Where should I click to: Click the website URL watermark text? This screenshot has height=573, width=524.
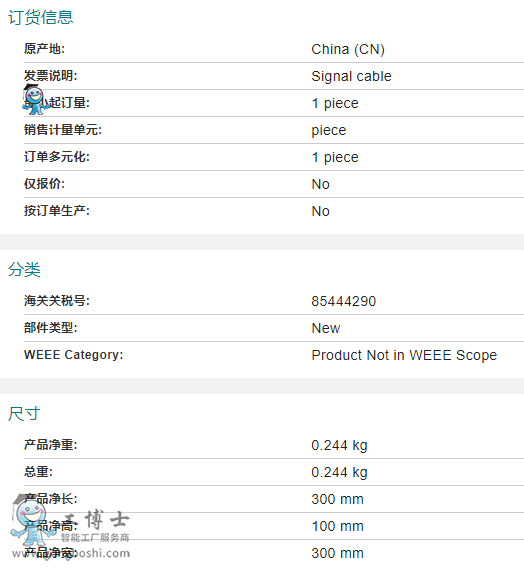click(x=71, y=553)
